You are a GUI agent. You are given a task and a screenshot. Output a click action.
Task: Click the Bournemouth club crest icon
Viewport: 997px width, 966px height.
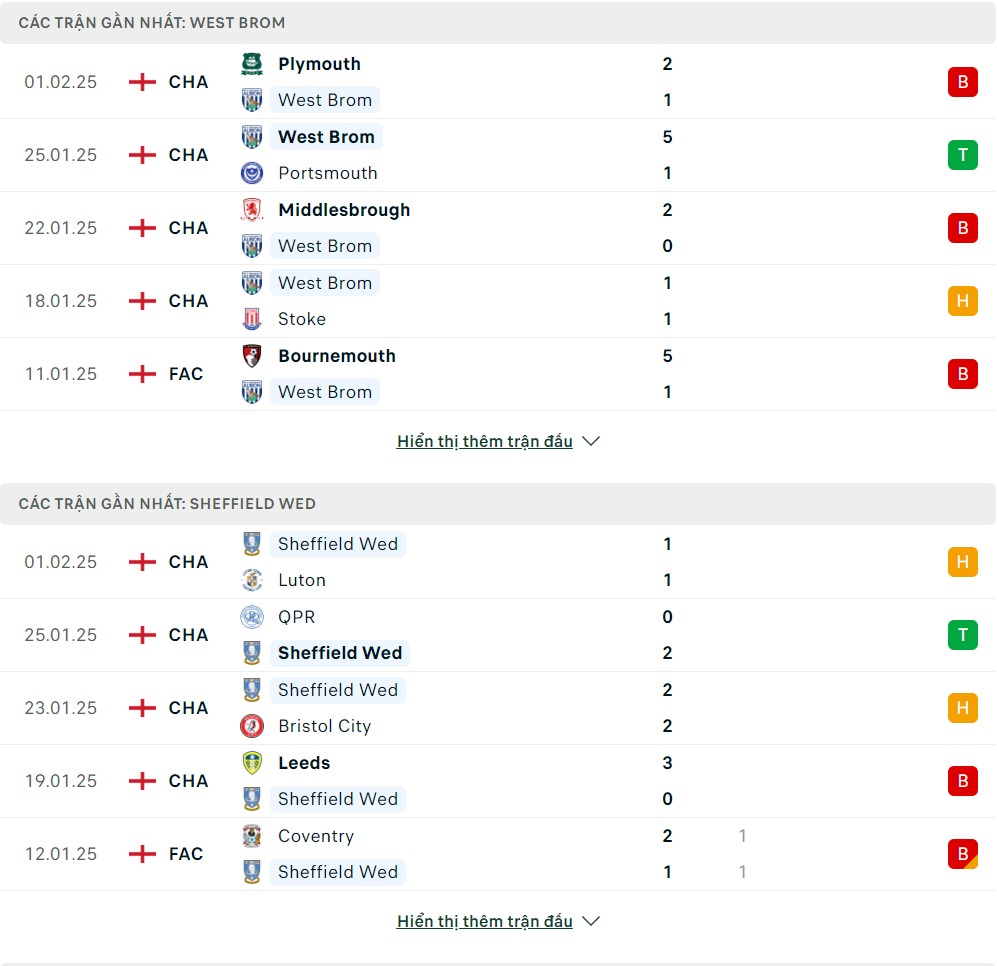pyautogui.click(x=252, y=355)
